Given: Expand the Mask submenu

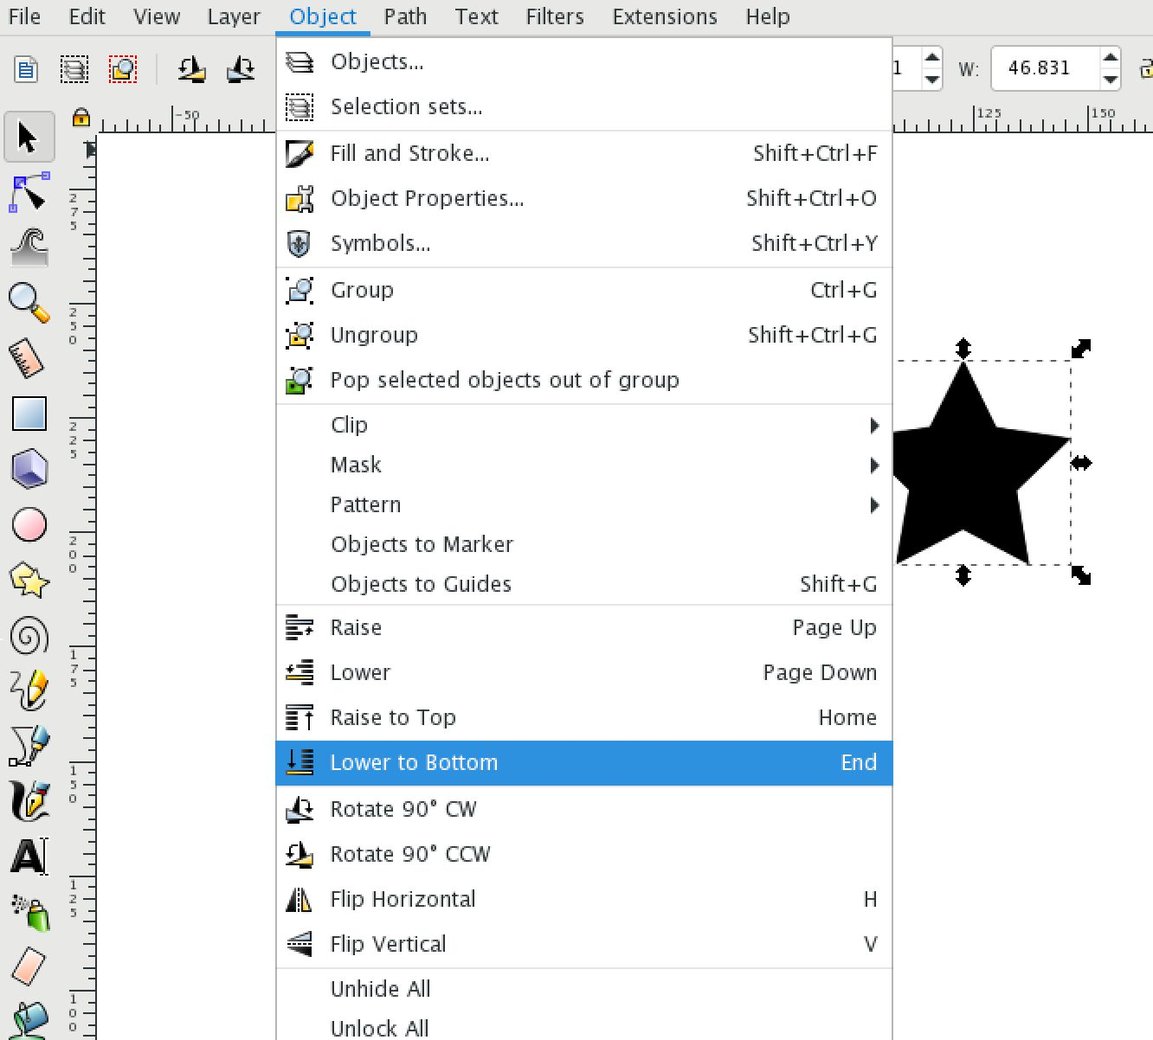Looking at the screenshot, I should 356,465.
